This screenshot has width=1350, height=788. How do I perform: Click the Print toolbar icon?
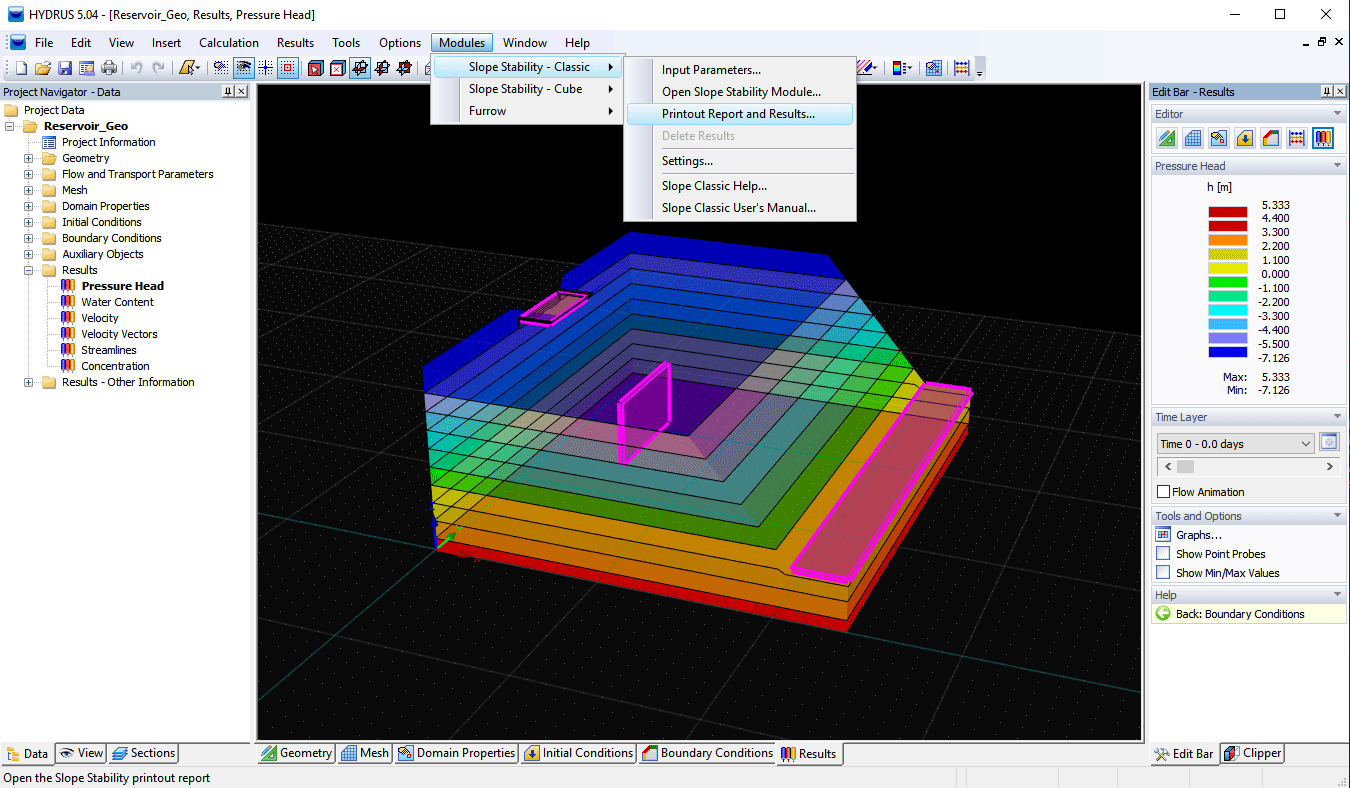click(x=109, y=68)
